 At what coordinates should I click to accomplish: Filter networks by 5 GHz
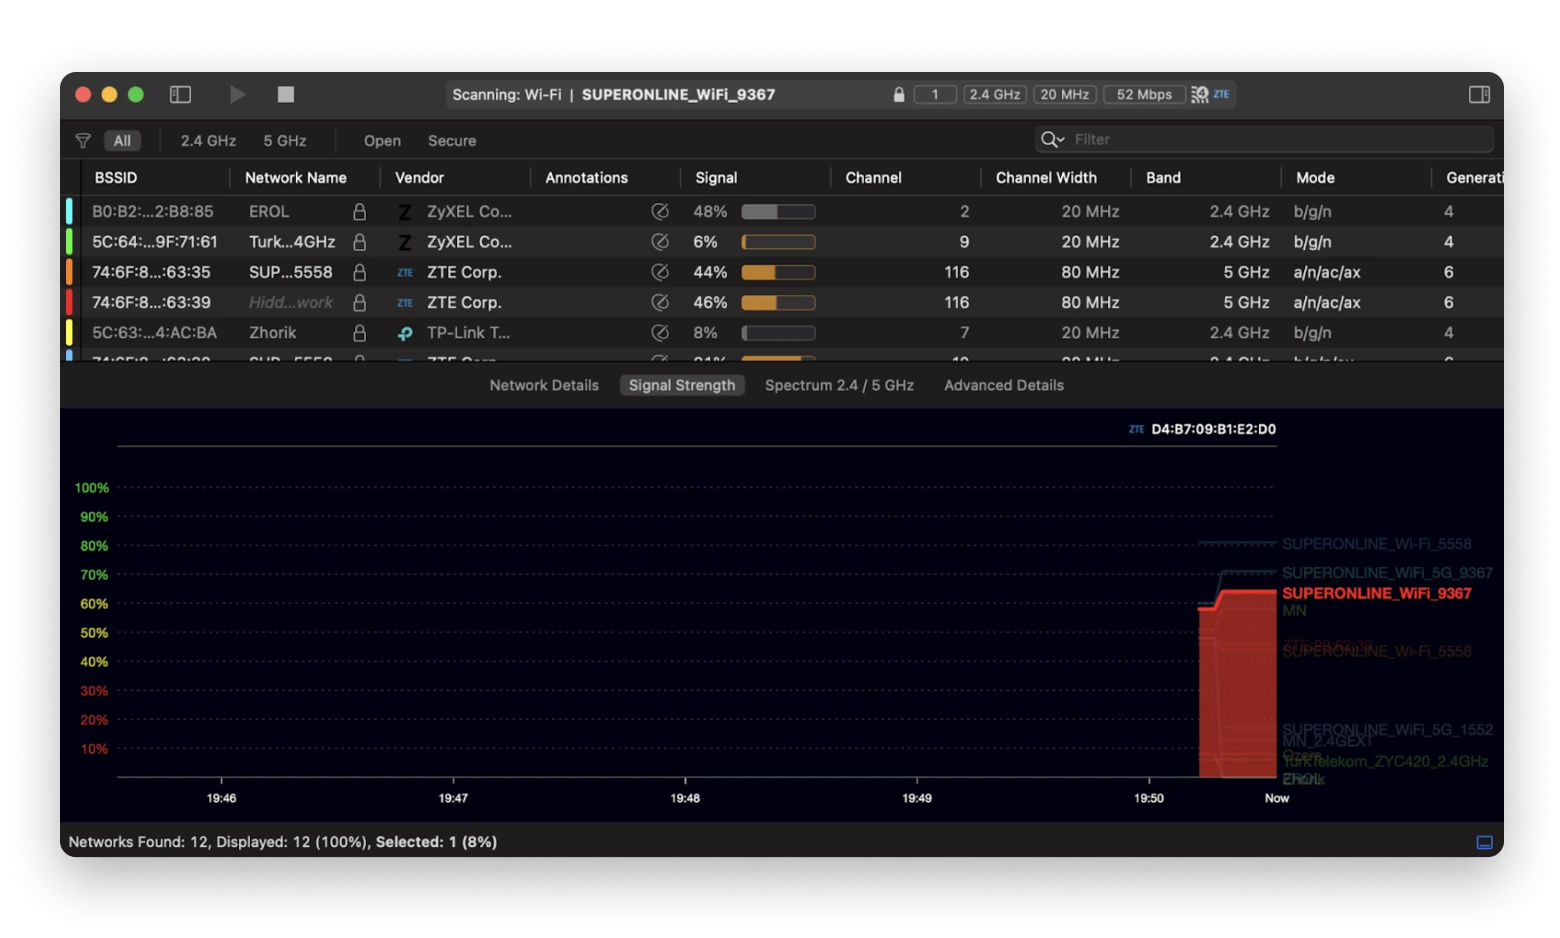[285, 141]
